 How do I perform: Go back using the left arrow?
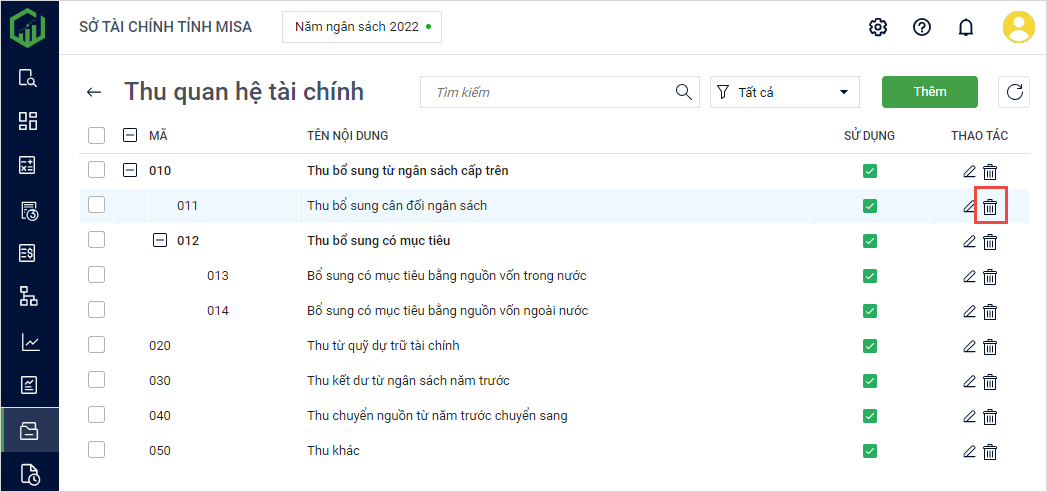94,92
